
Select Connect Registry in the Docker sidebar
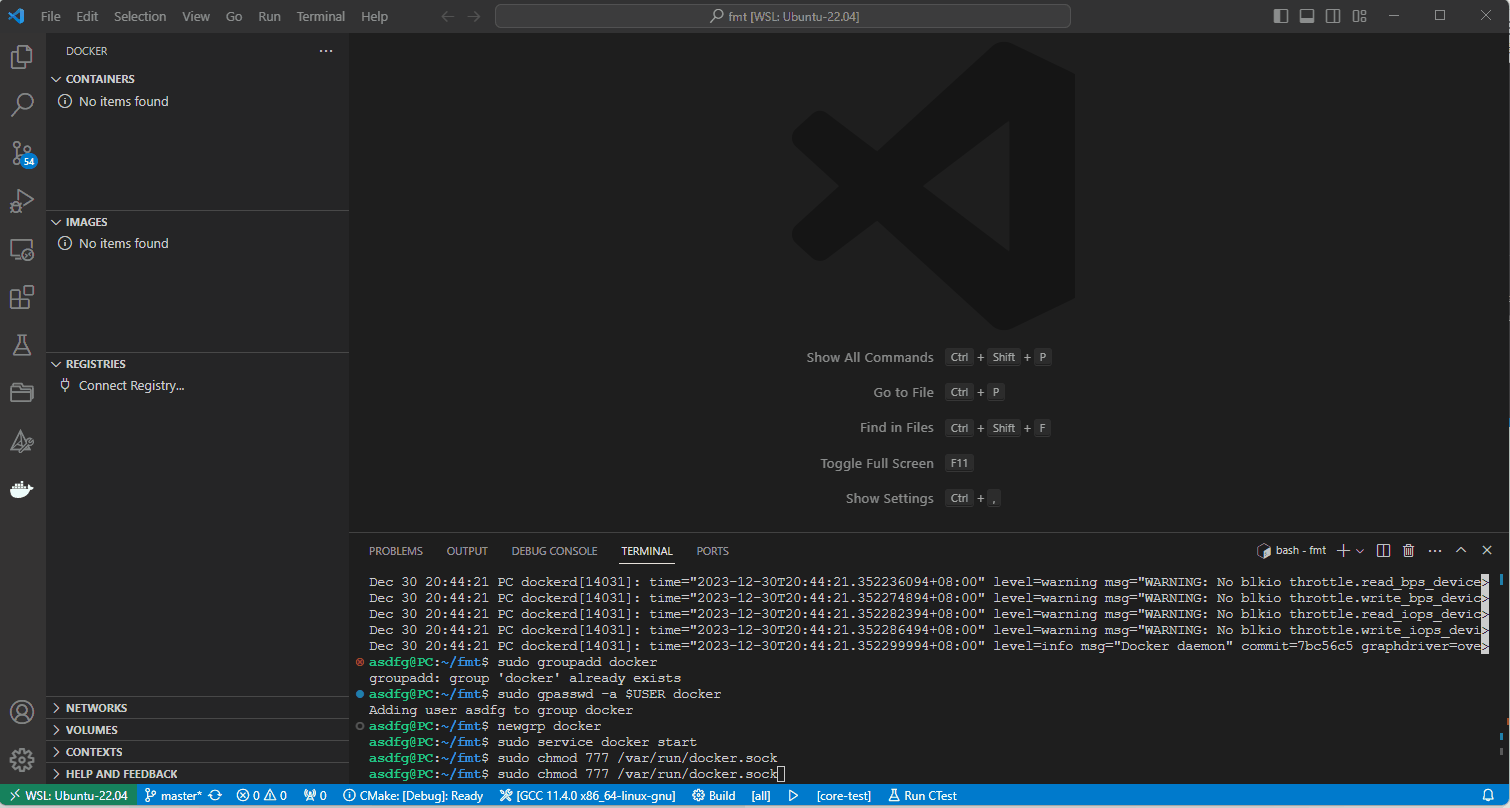point(130,385)
